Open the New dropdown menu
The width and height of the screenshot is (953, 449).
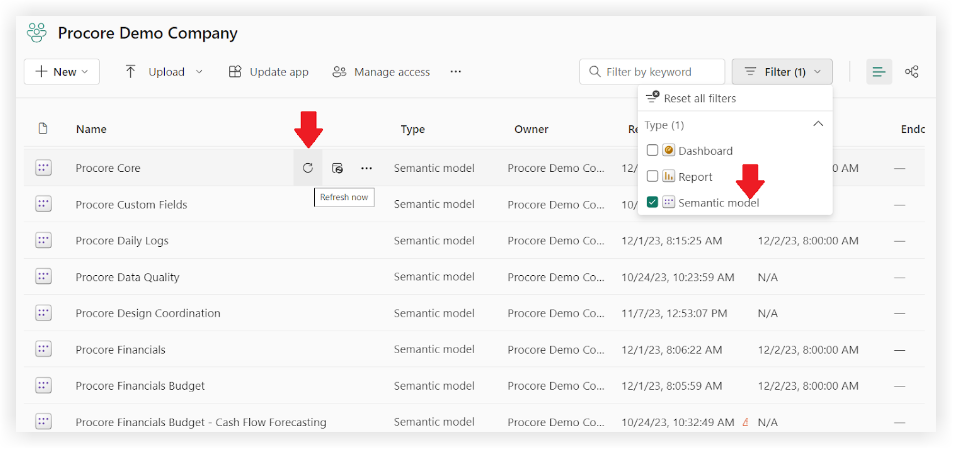click(62, 72)
